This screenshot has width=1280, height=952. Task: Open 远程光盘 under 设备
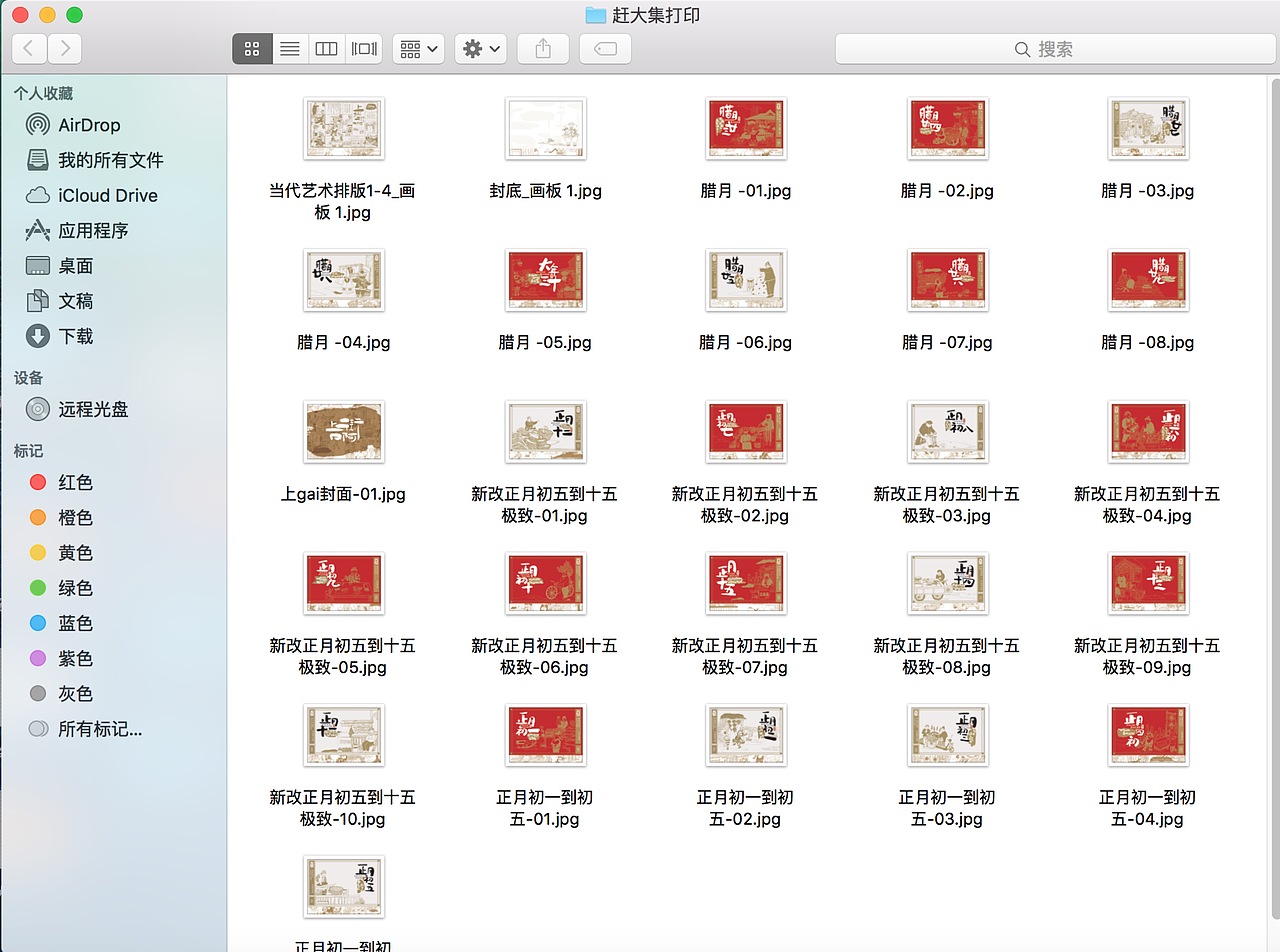90,409
